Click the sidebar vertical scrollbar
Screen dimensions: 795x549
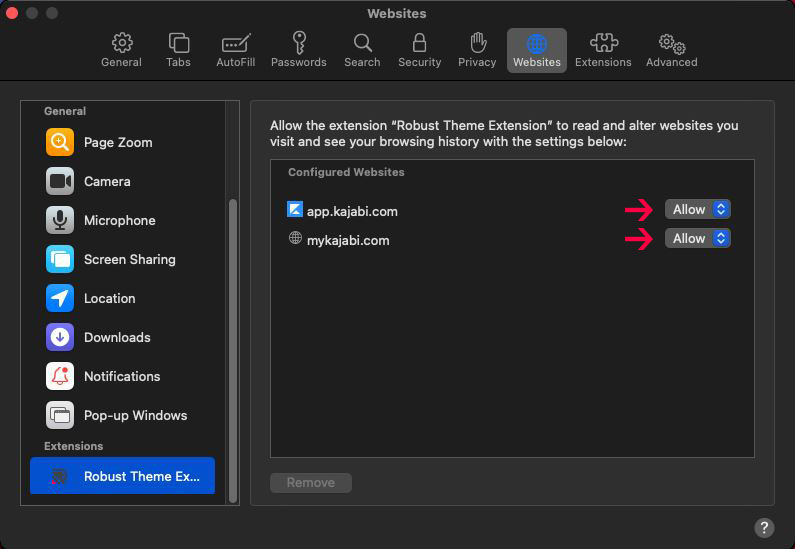[233, 350]
